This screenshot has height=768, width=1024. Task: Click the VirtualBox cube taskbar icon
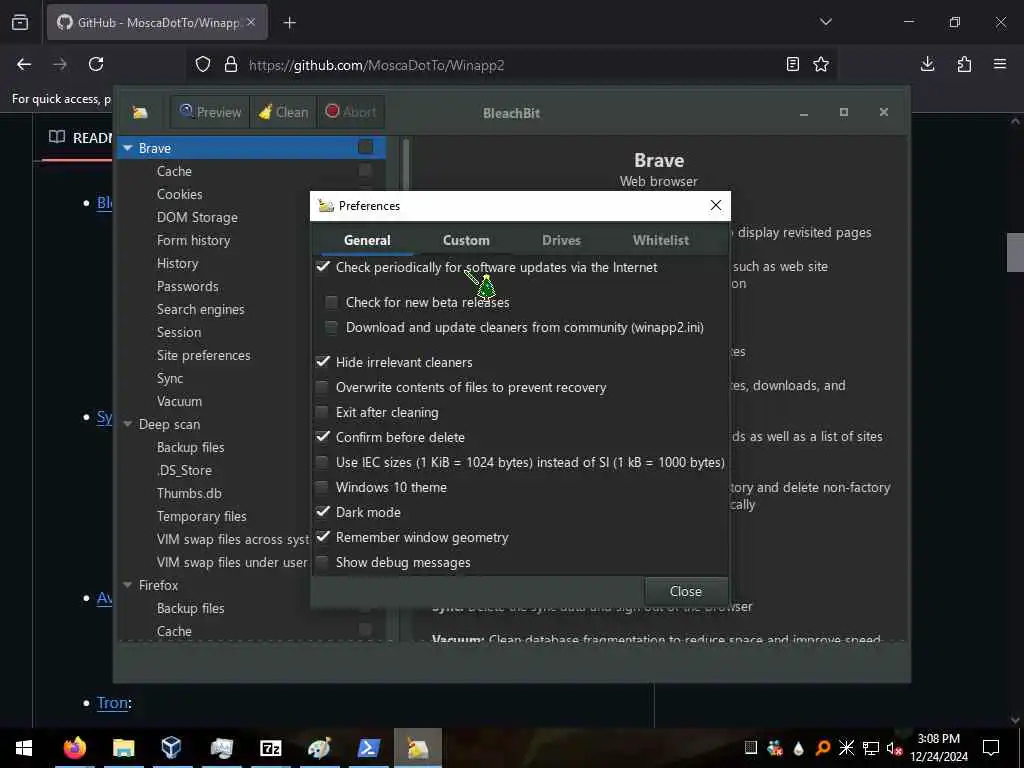pos(171,748)
